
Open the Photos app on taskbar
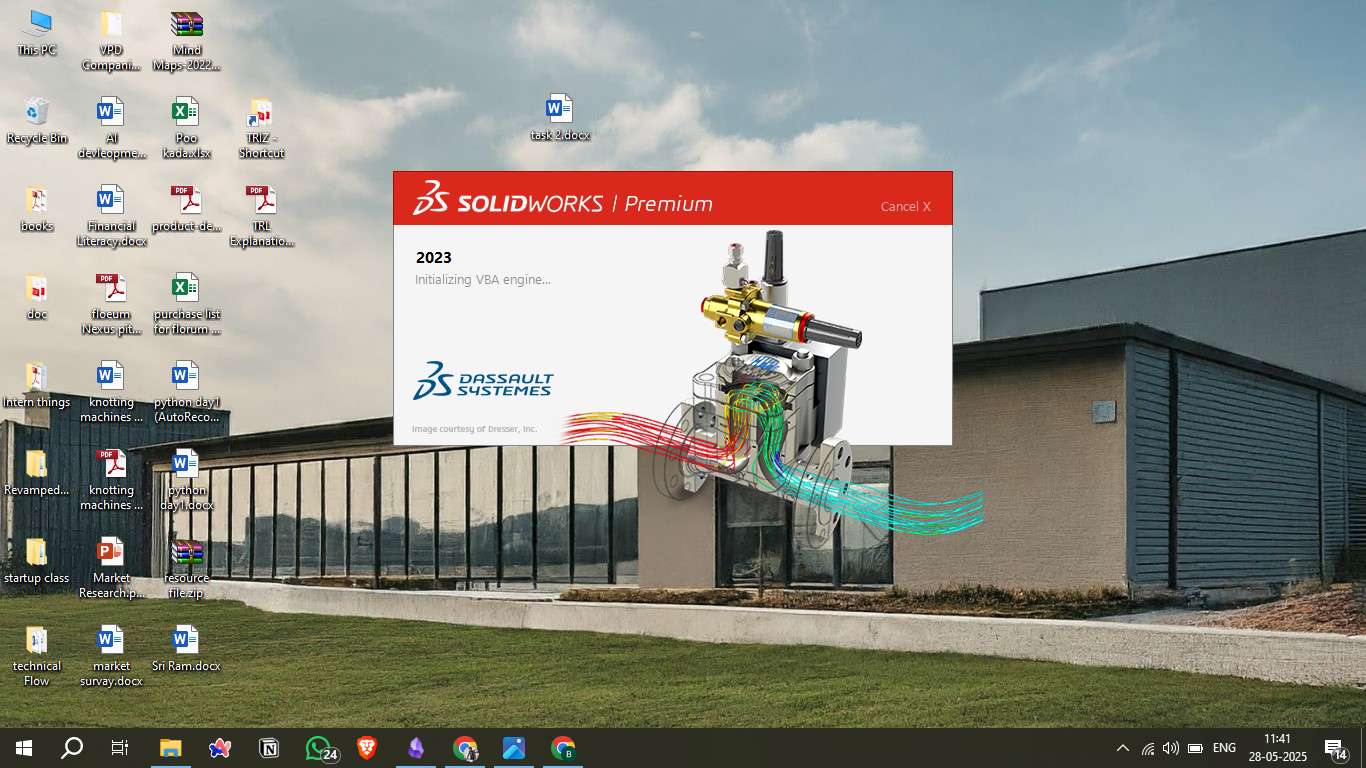pos(514,748)
